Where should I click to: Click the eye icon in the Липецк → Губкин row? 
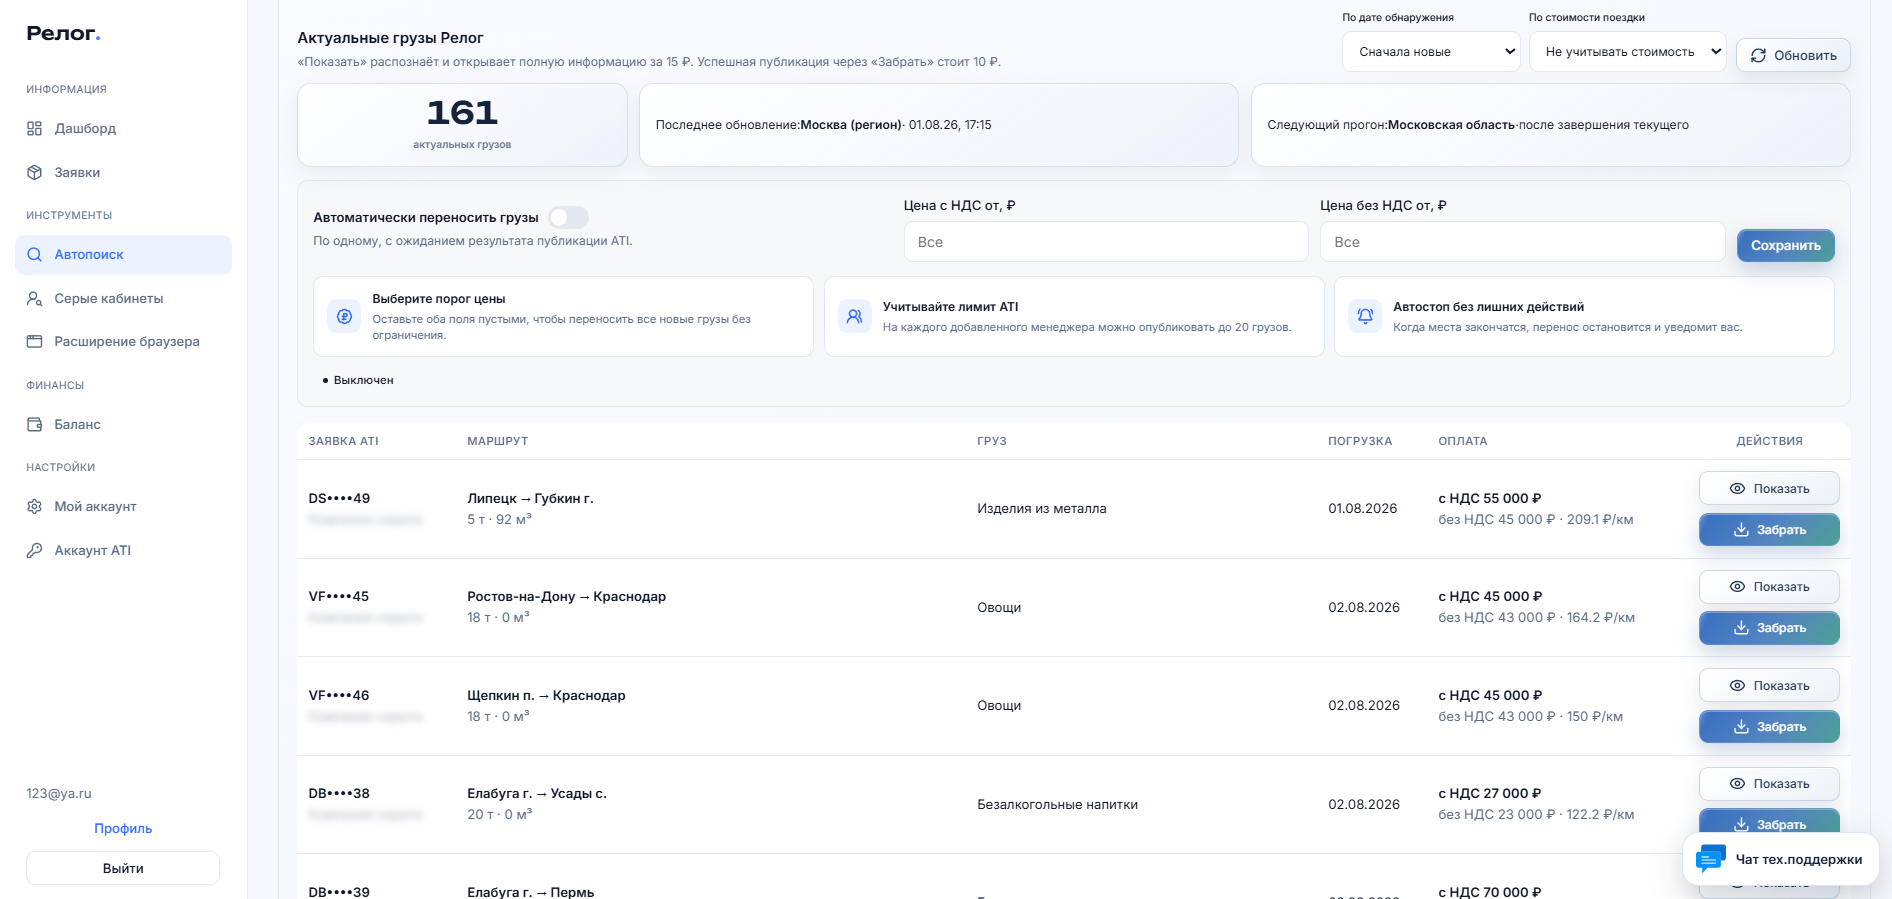click(1737, 489)
